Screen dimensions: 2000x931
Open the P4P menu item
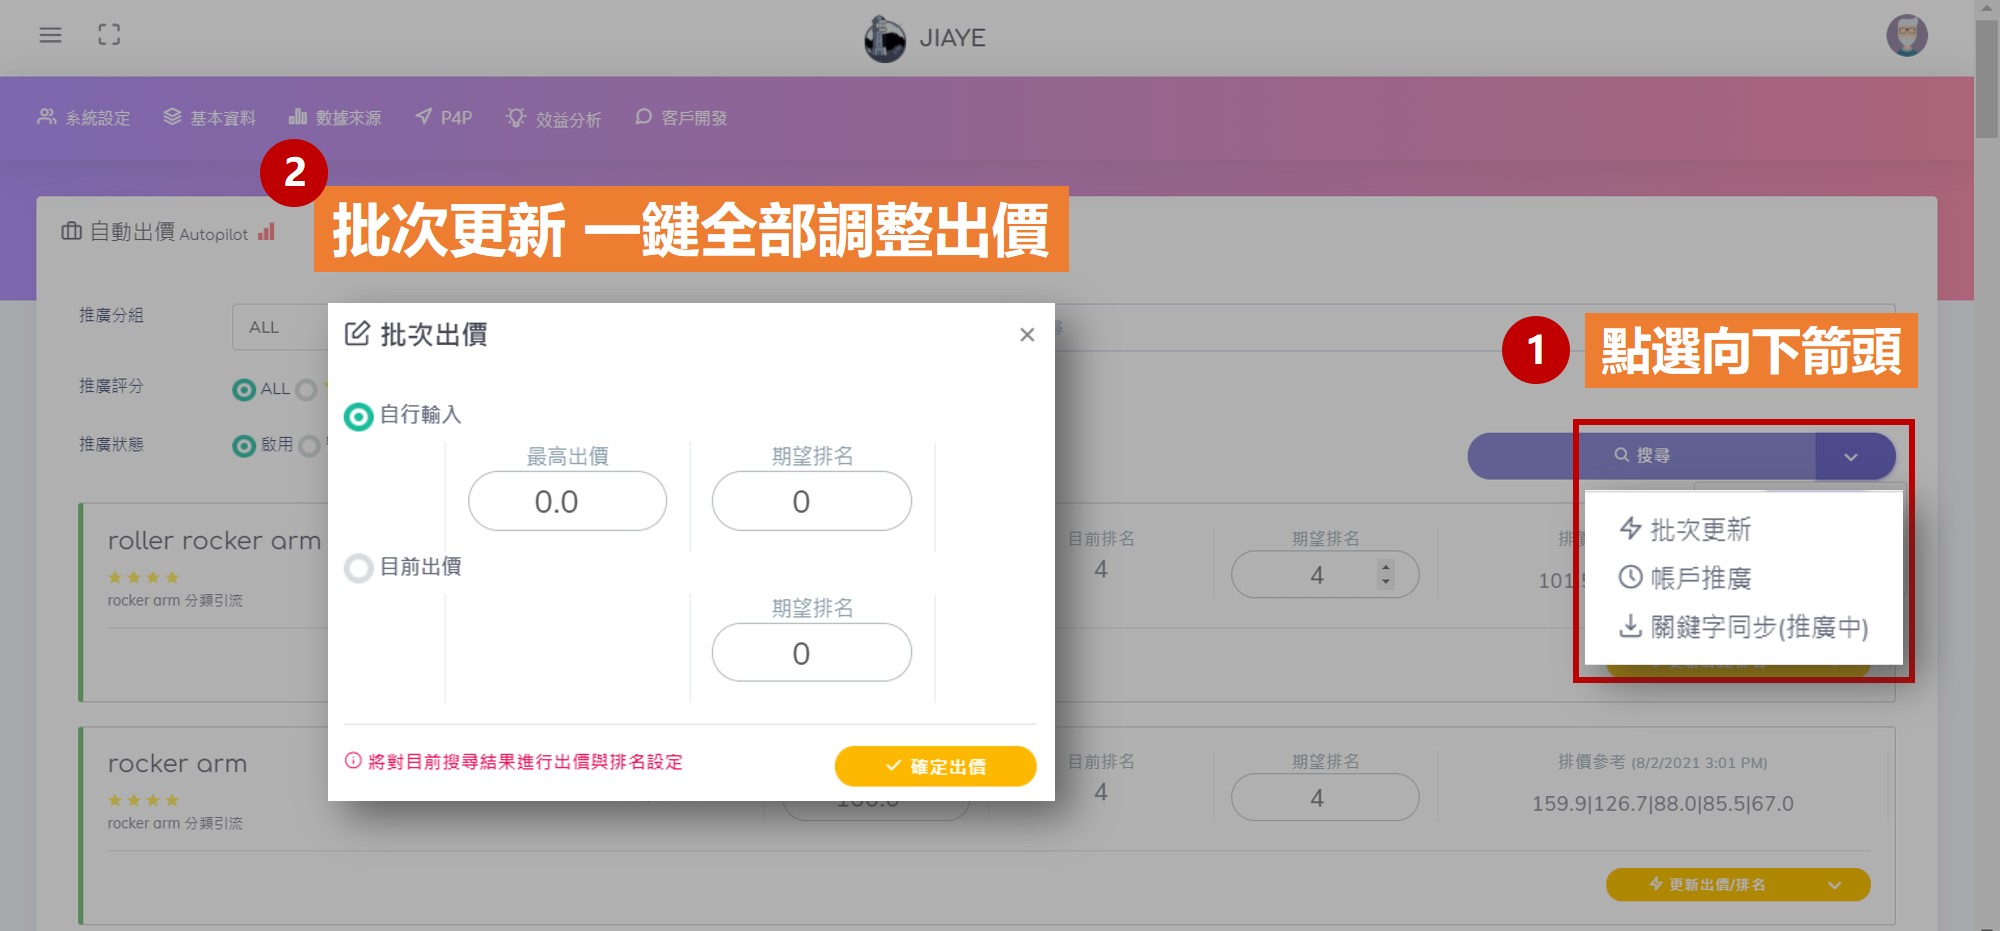[x=441, y=117]
